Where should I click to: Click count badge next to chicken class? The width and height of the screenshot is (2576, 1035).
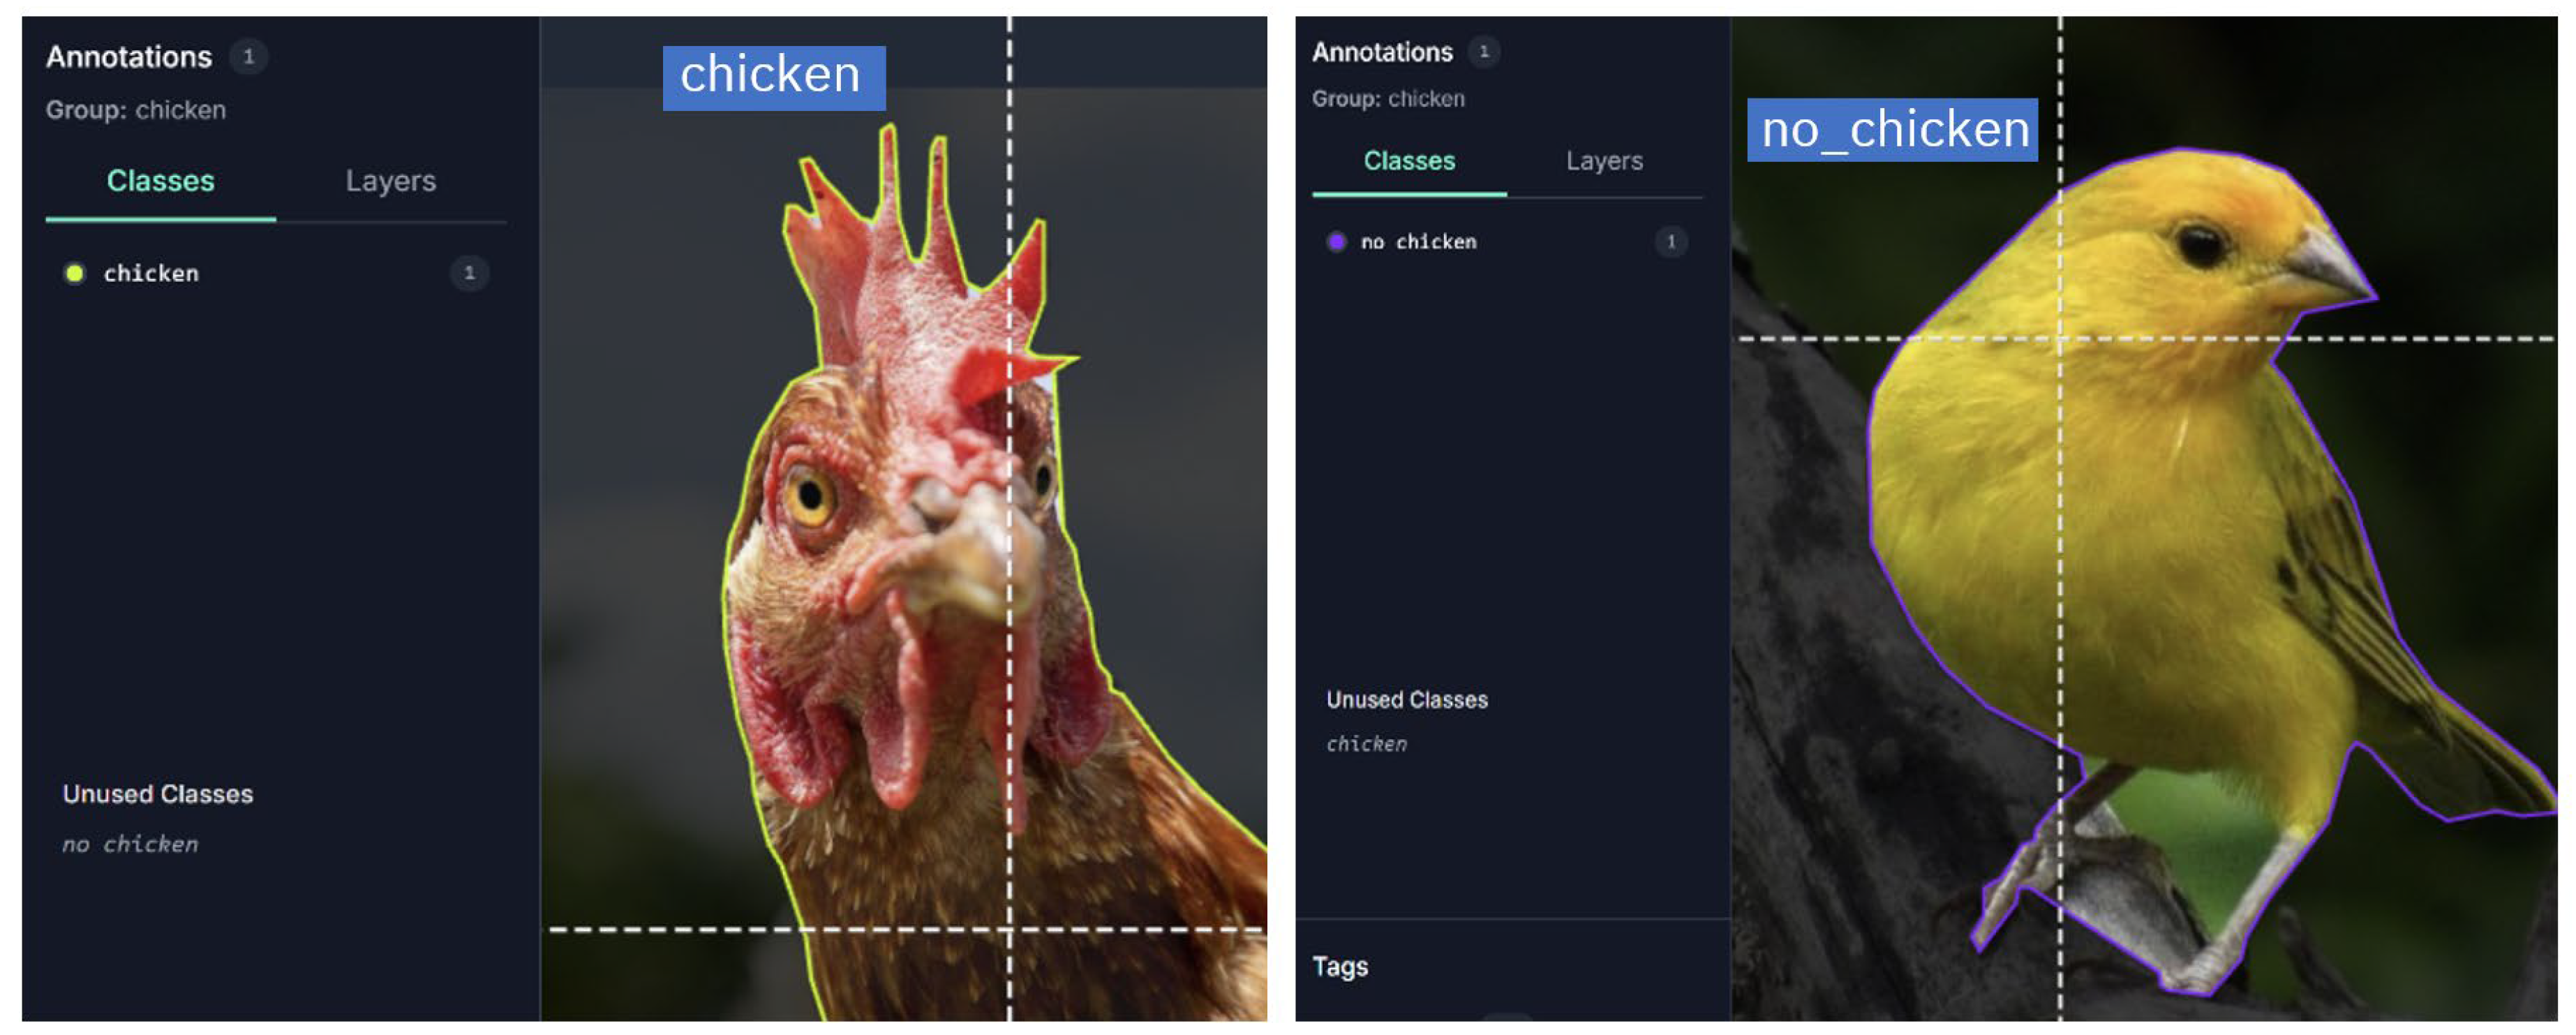(468, 274)
